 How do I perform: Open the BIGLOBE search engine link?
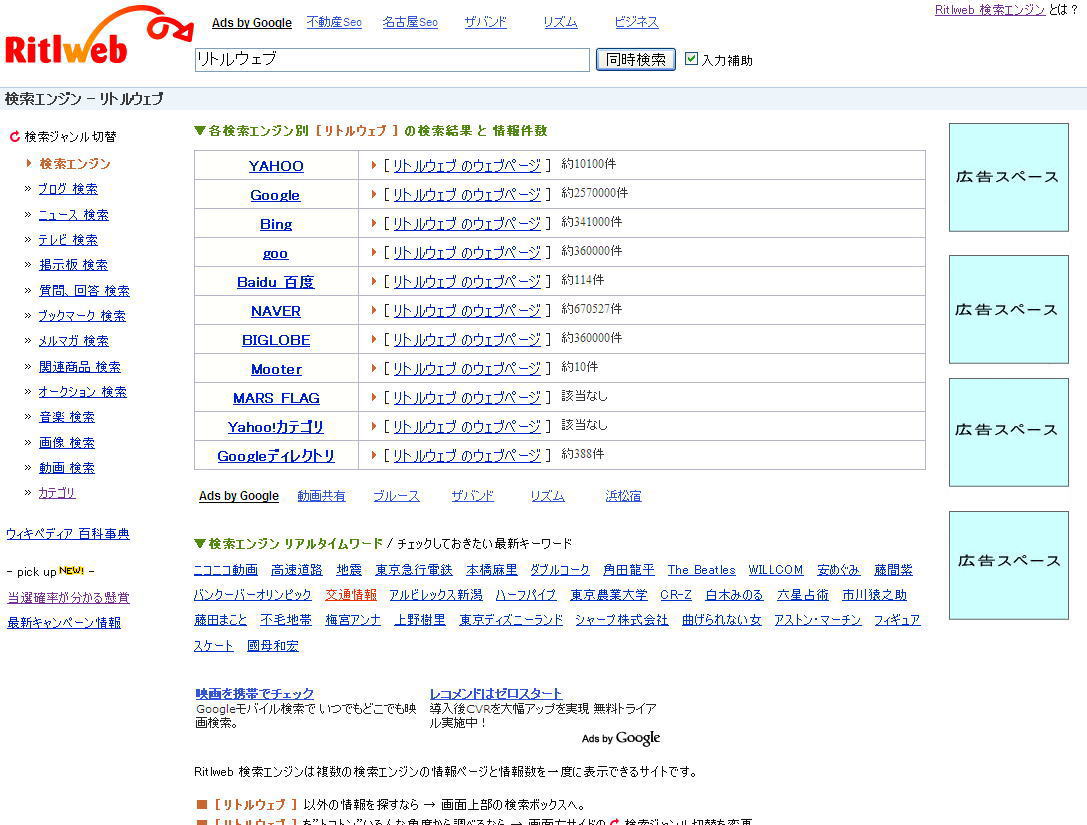coord(276,340)
